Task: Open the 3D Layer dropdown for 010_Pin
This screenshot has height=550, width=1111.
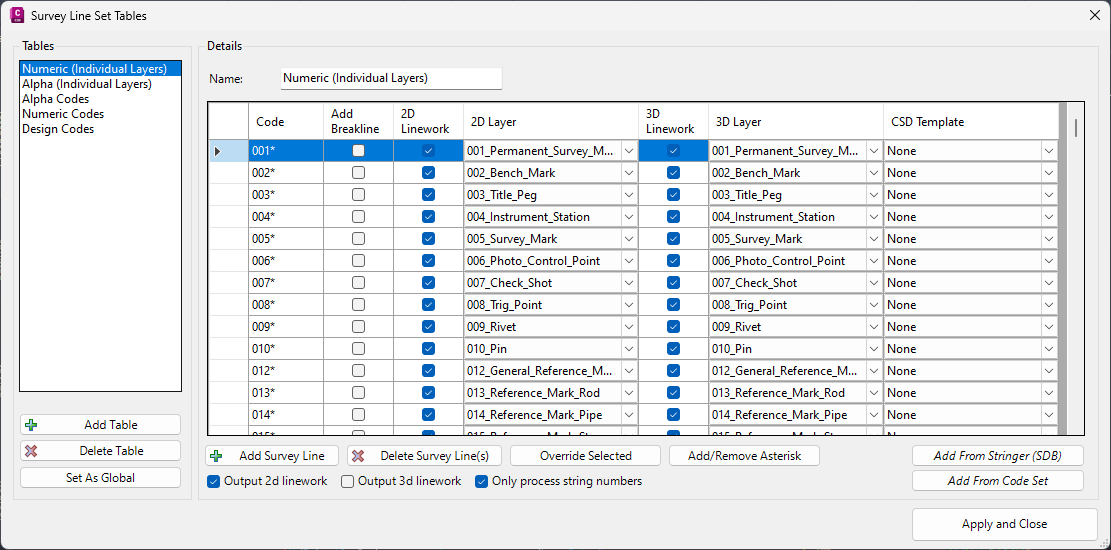Action: [x=874, y=349]
